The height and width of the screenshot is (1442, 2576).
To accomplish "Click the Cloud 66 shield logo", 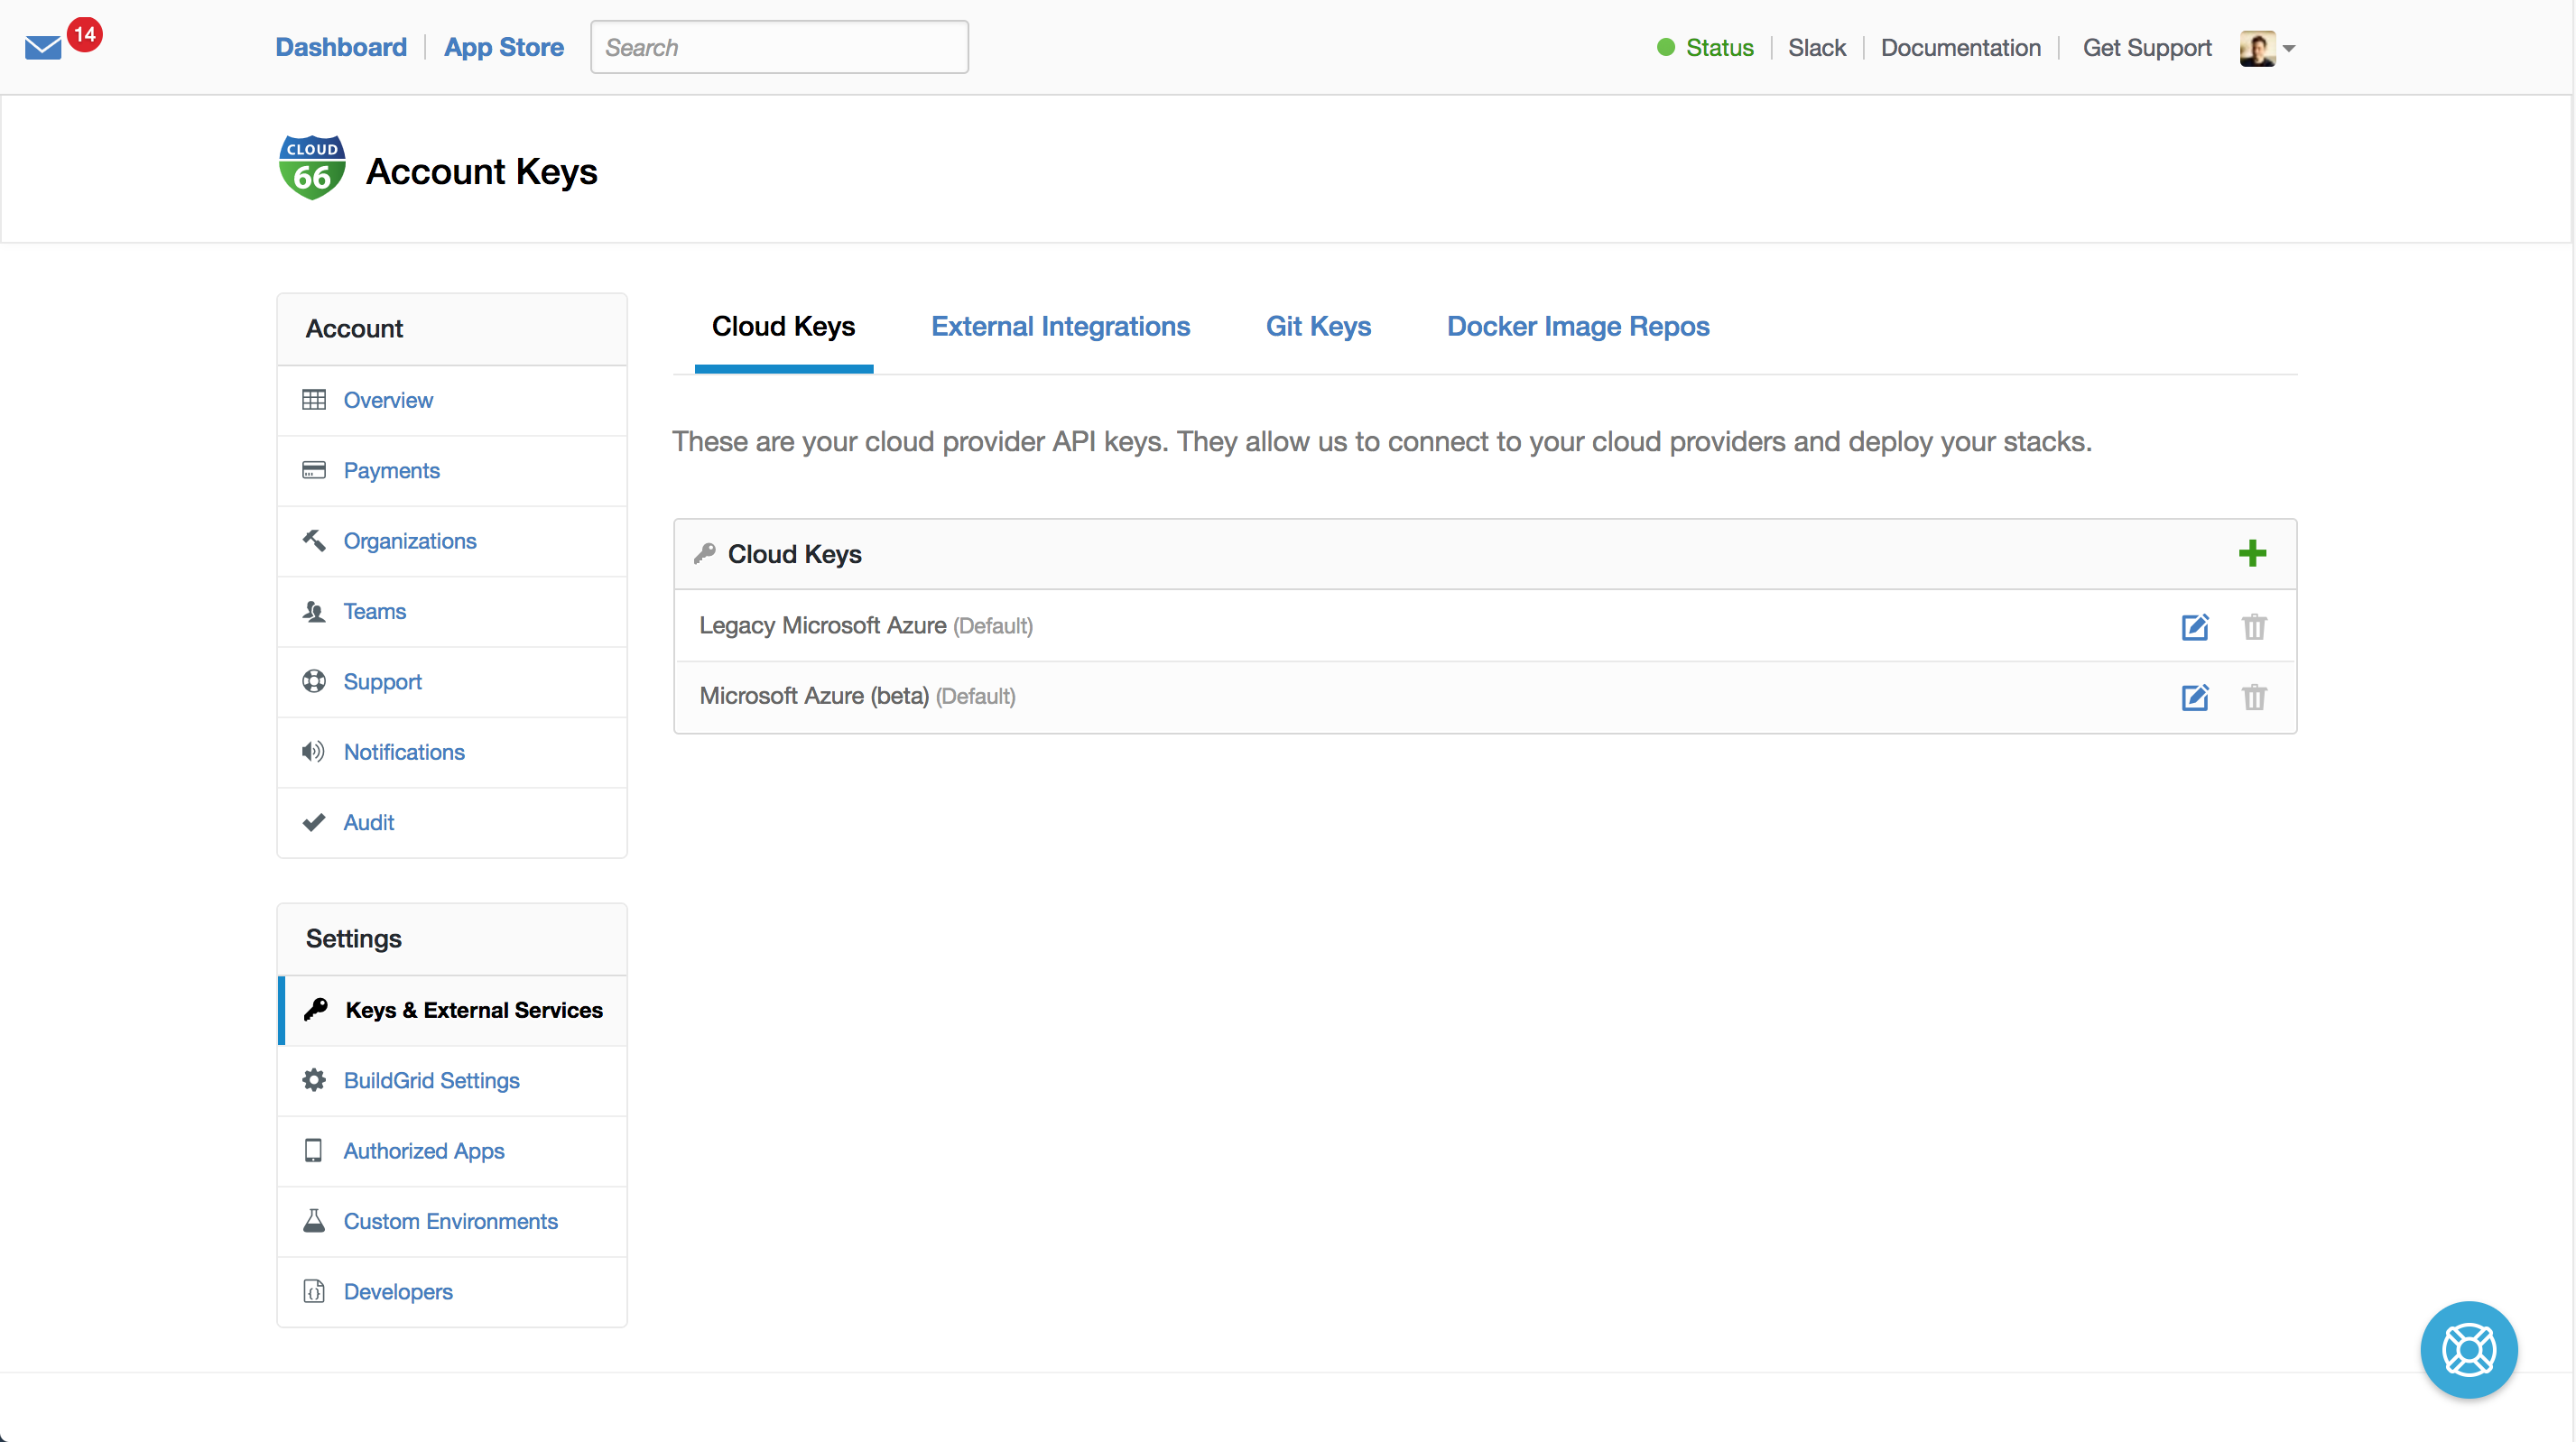I will point(312,168).
